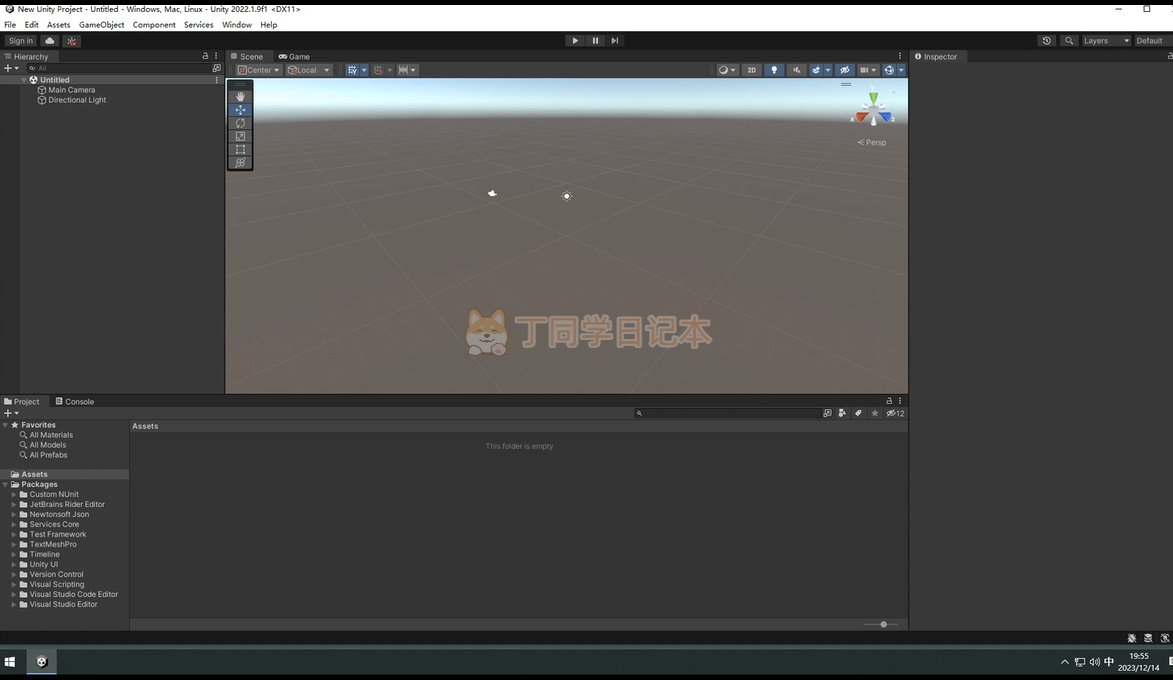Toggle scene lighting lightbulb

point(773,70)
